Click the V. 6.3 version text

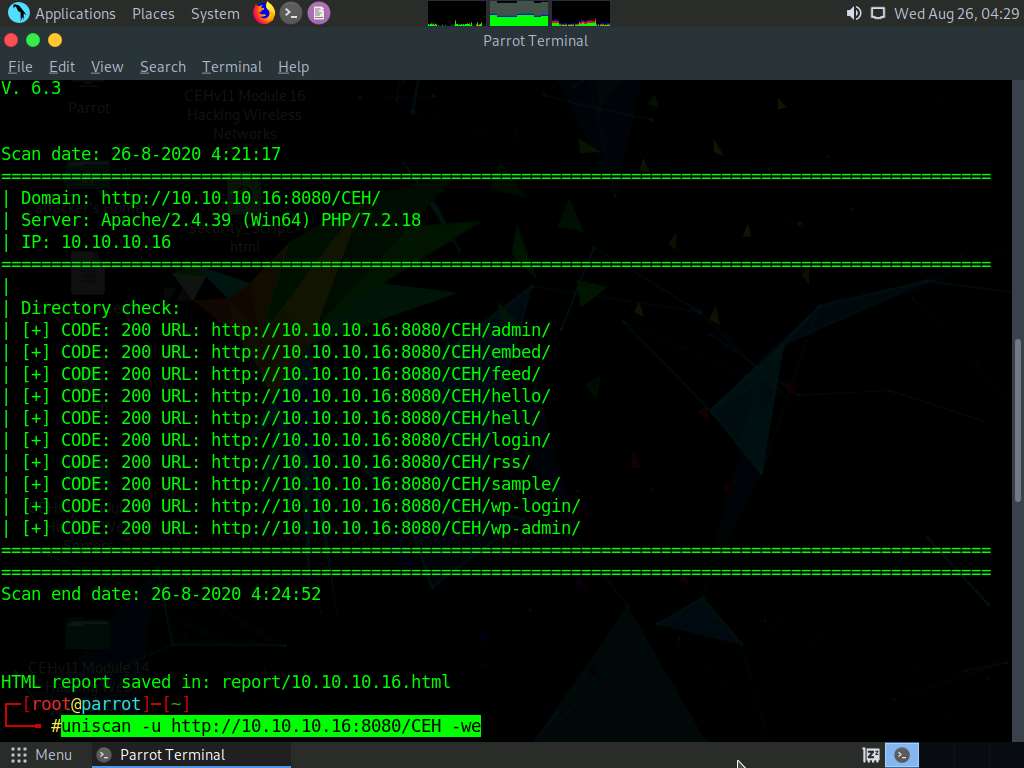coord(31,88)
